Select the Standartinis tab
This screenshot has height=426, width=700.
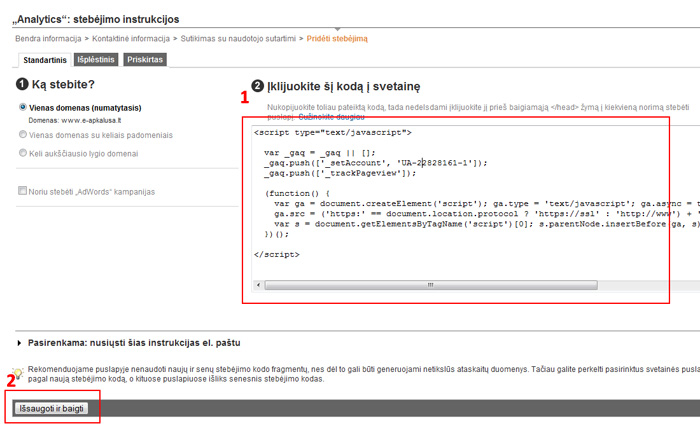pos(45,60)
